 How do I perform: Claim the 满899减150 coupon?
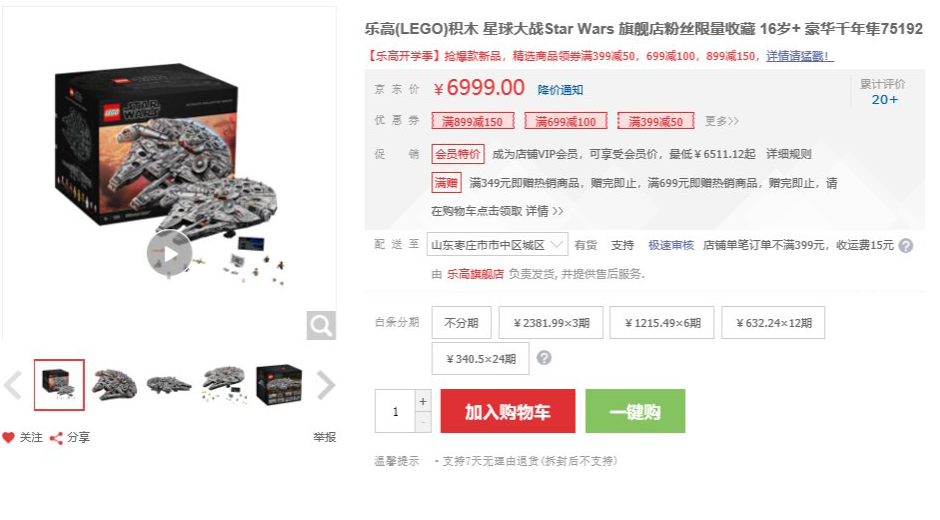472,121
